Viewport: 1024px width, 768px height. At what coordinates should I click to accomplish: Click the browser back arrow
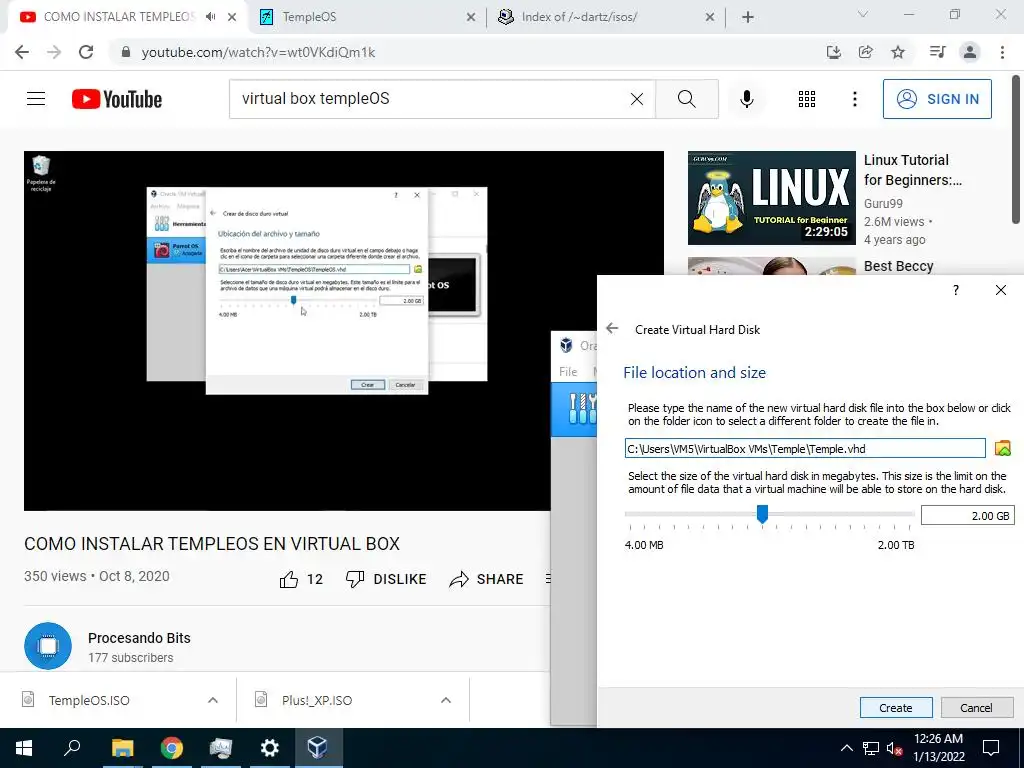22,52
